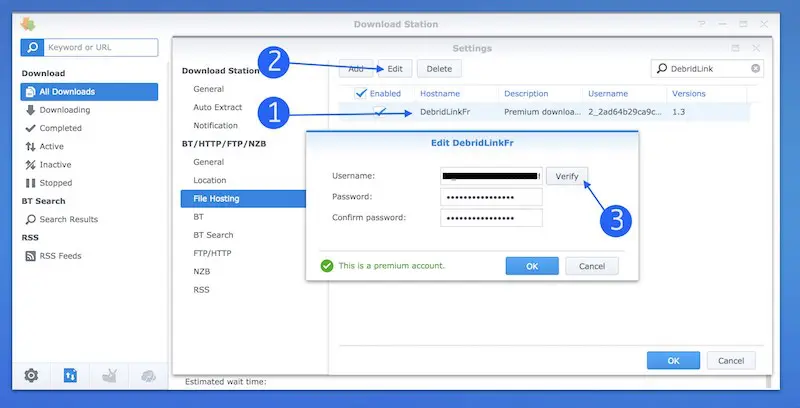Click the Add button in Settings
The width and height of the screenshot is (800, 408).
pos(356,69)
